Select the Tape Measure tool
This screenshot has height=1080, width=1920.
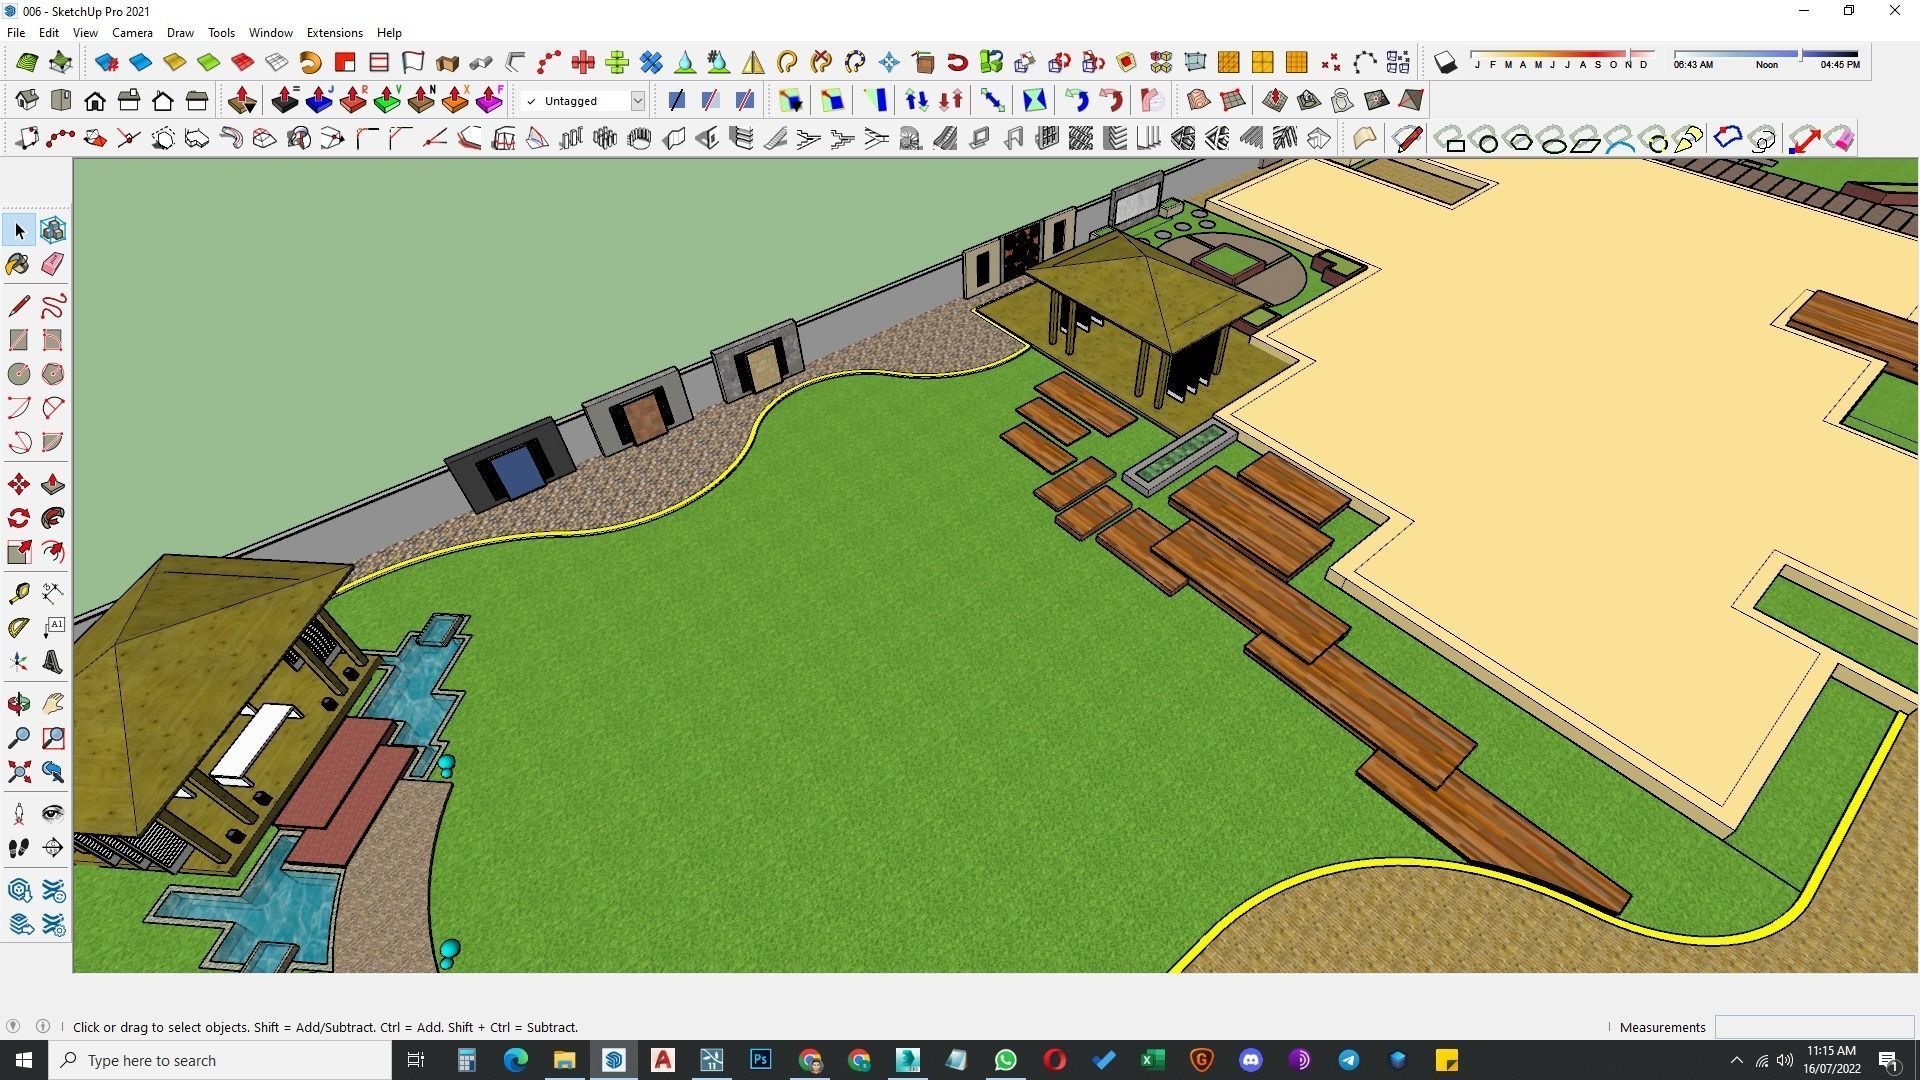tap(18, 594)
